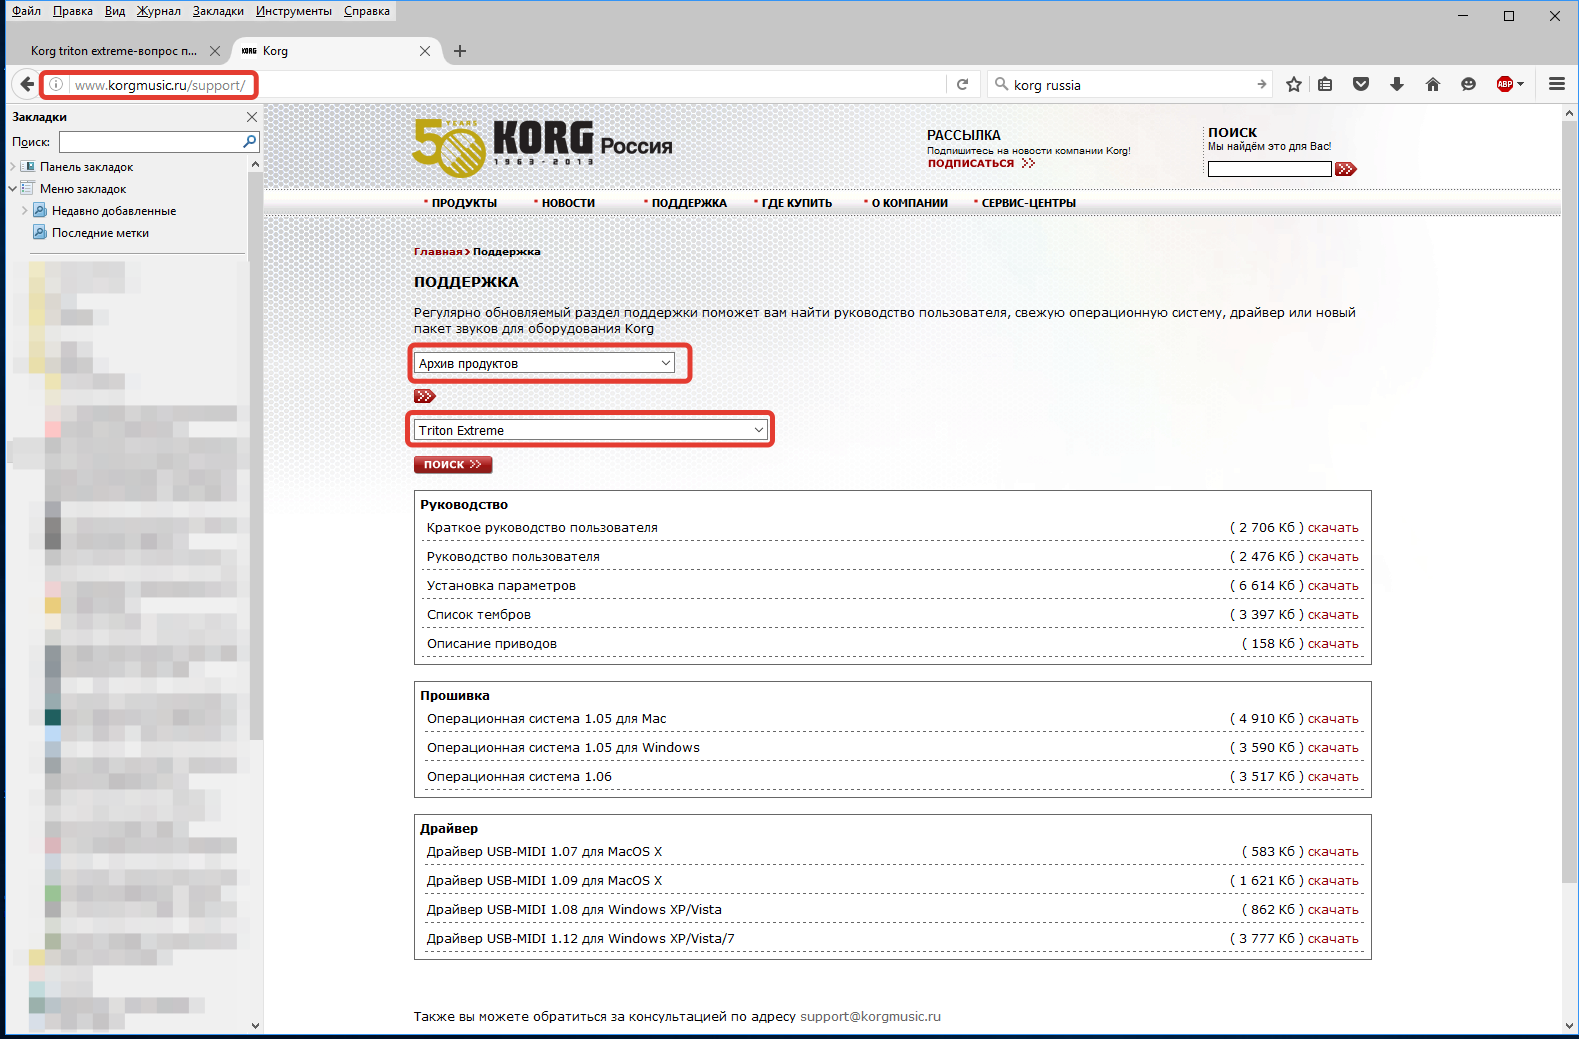This screenshot has width=1579, height=1039.
Task: Open the Архив продуктов dropdown
Action: click(x=544, y=363)
